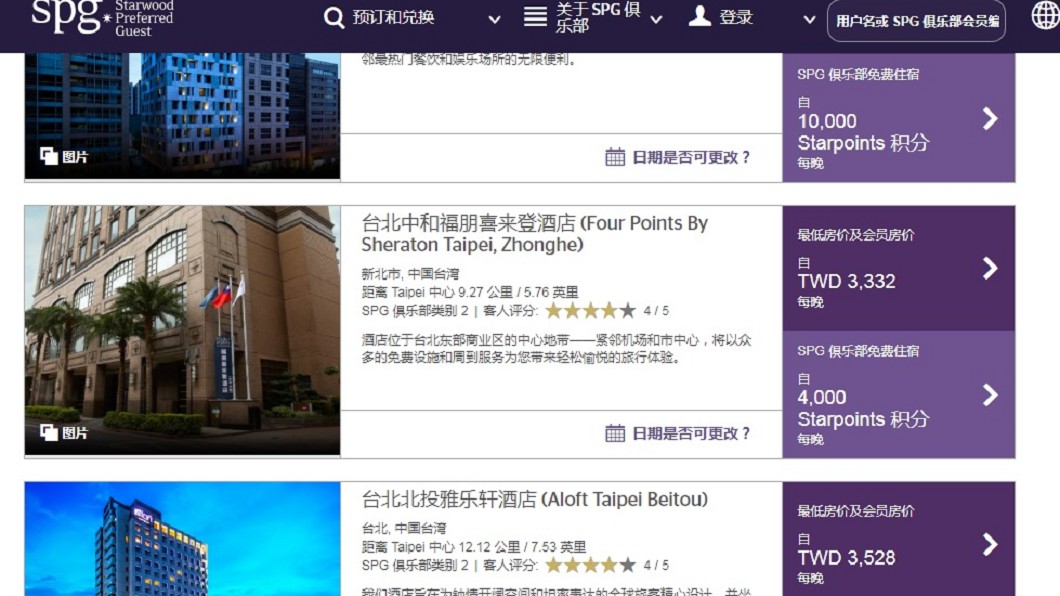Select the 4,000 Starpoints free stay panel
The height and width of the screenshot is (596, 1060).
[x=898, y=395]
